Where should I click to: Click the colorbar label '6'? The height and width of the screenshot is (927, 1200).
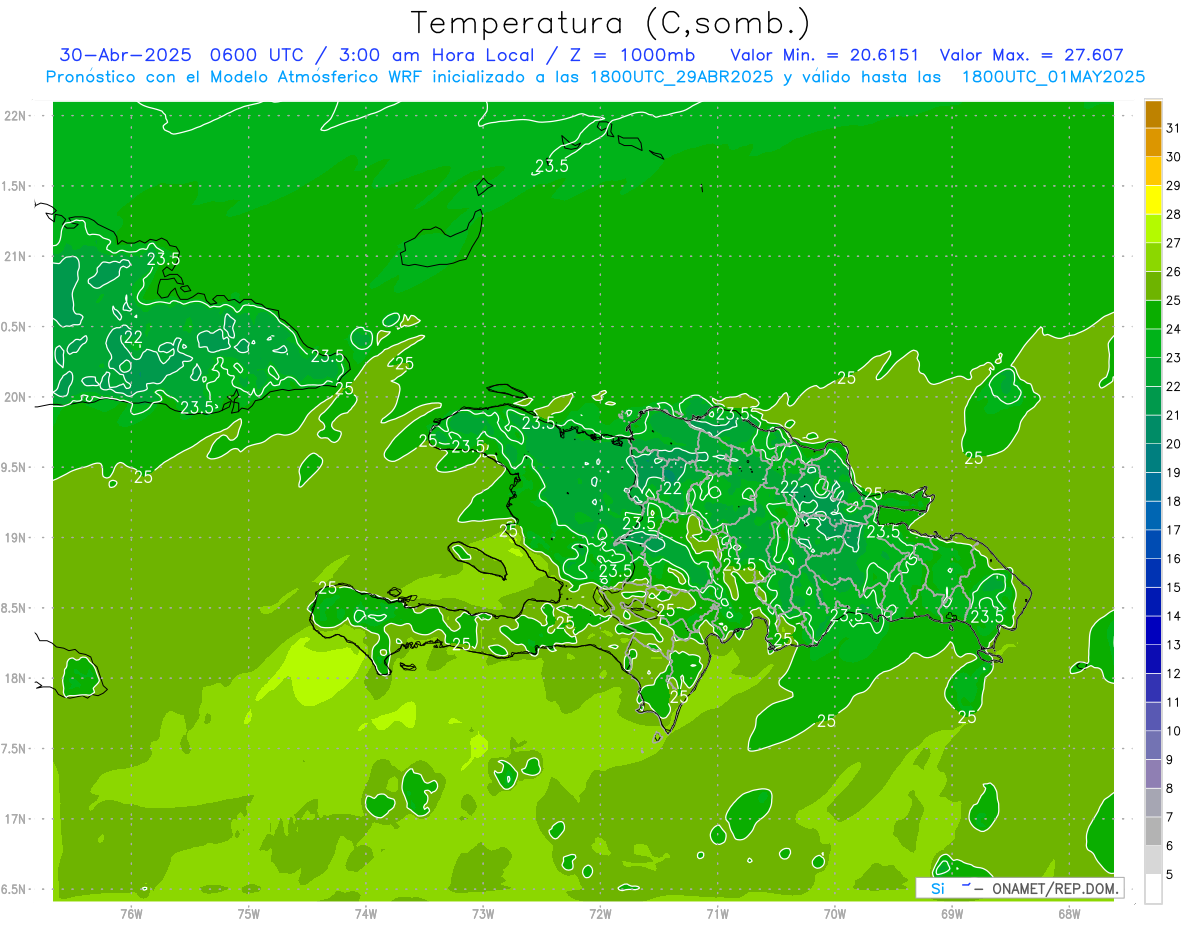(x=1170, y=845)
